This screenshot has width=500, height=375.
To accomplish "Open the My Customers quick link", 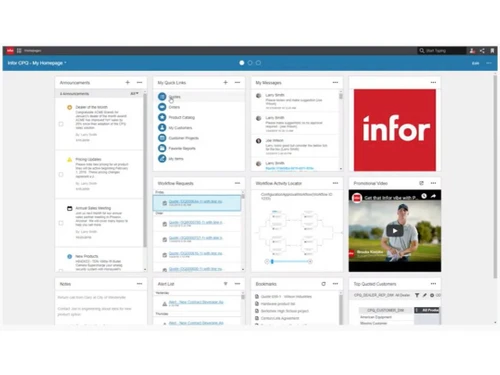I will coord(180,128).
